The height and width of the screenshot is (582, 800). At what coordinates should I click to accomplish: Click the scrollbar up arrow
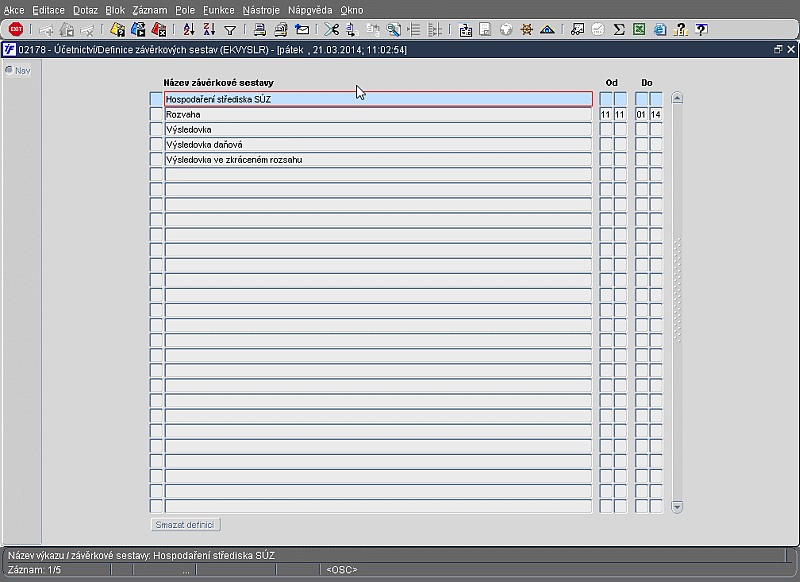pos(677,97)
